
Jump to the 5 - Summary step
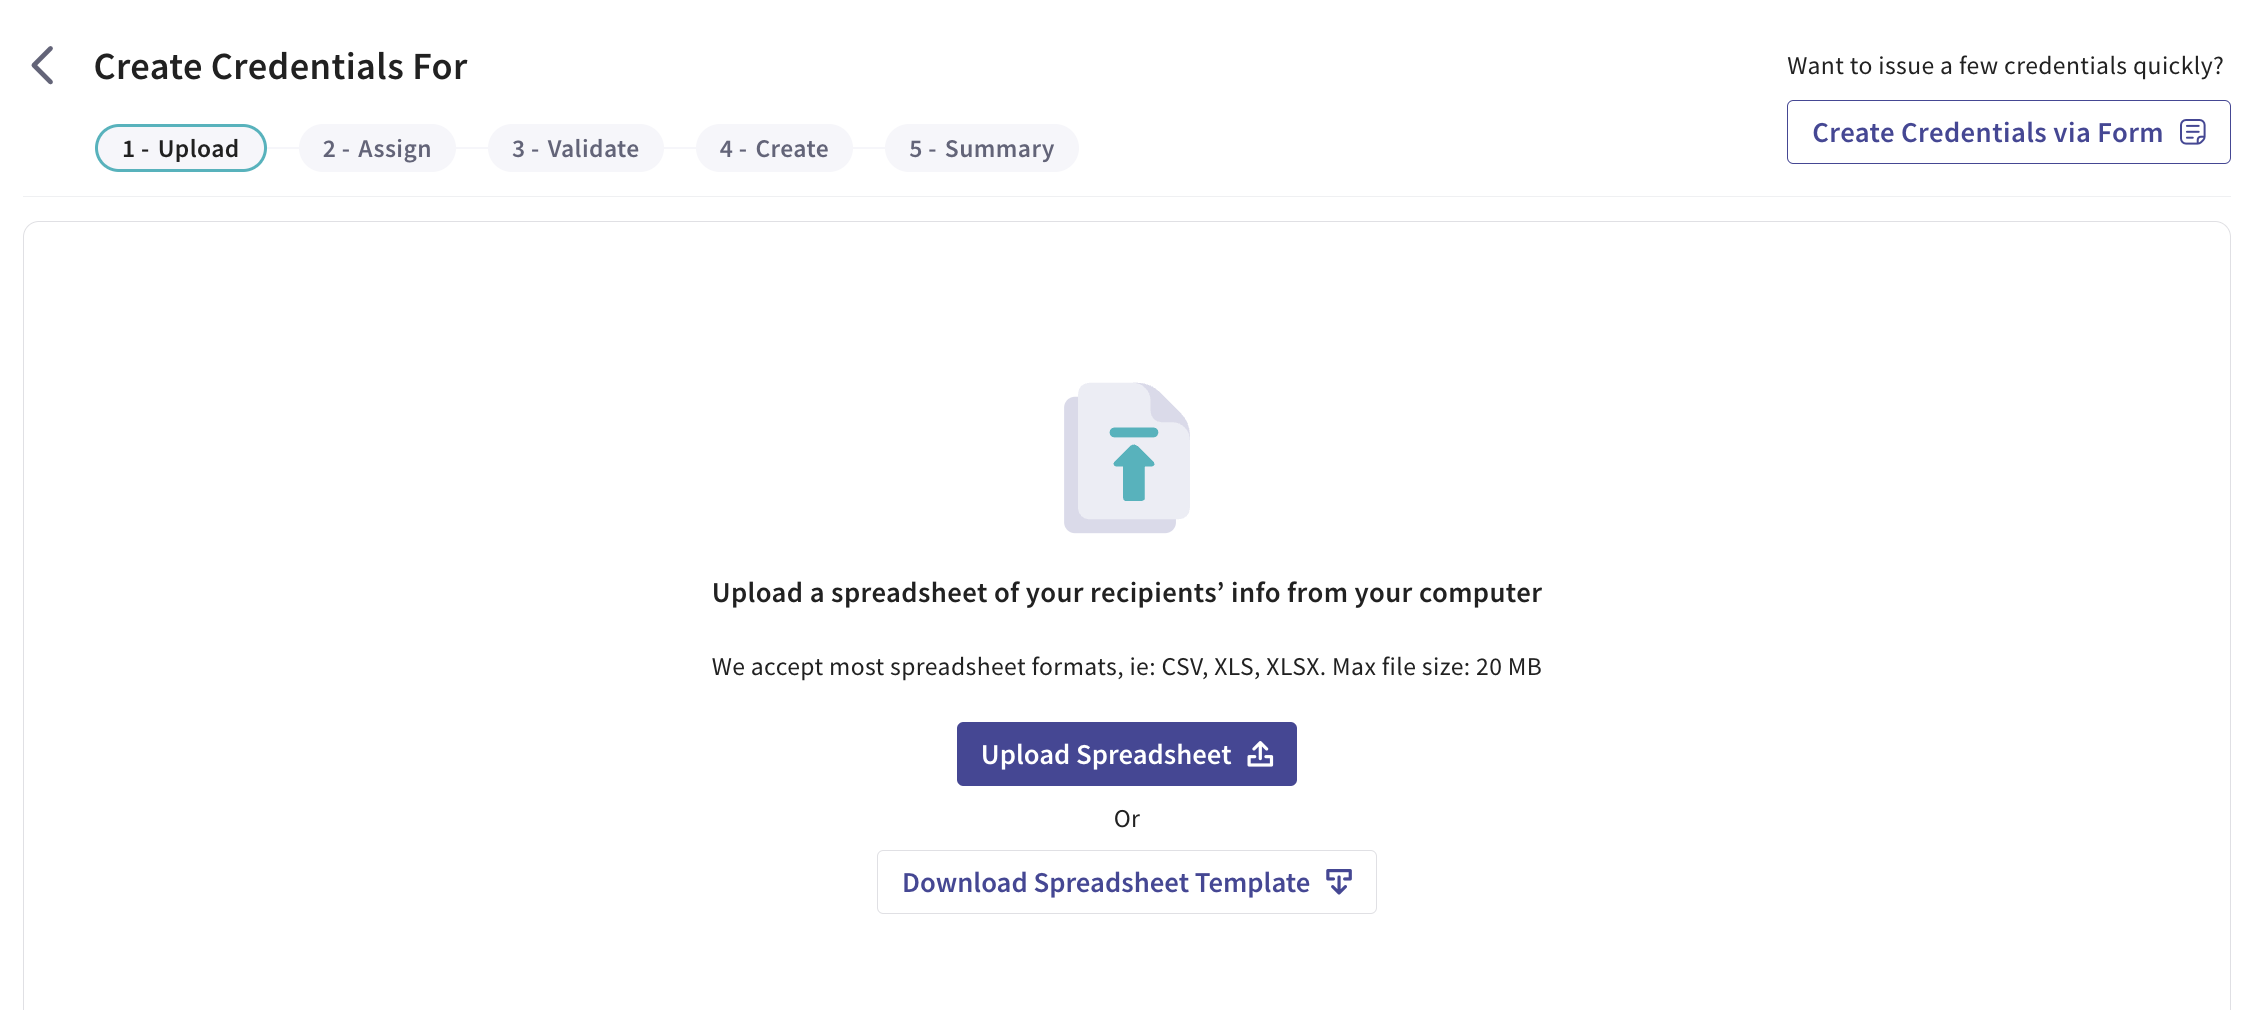[981, 147]
